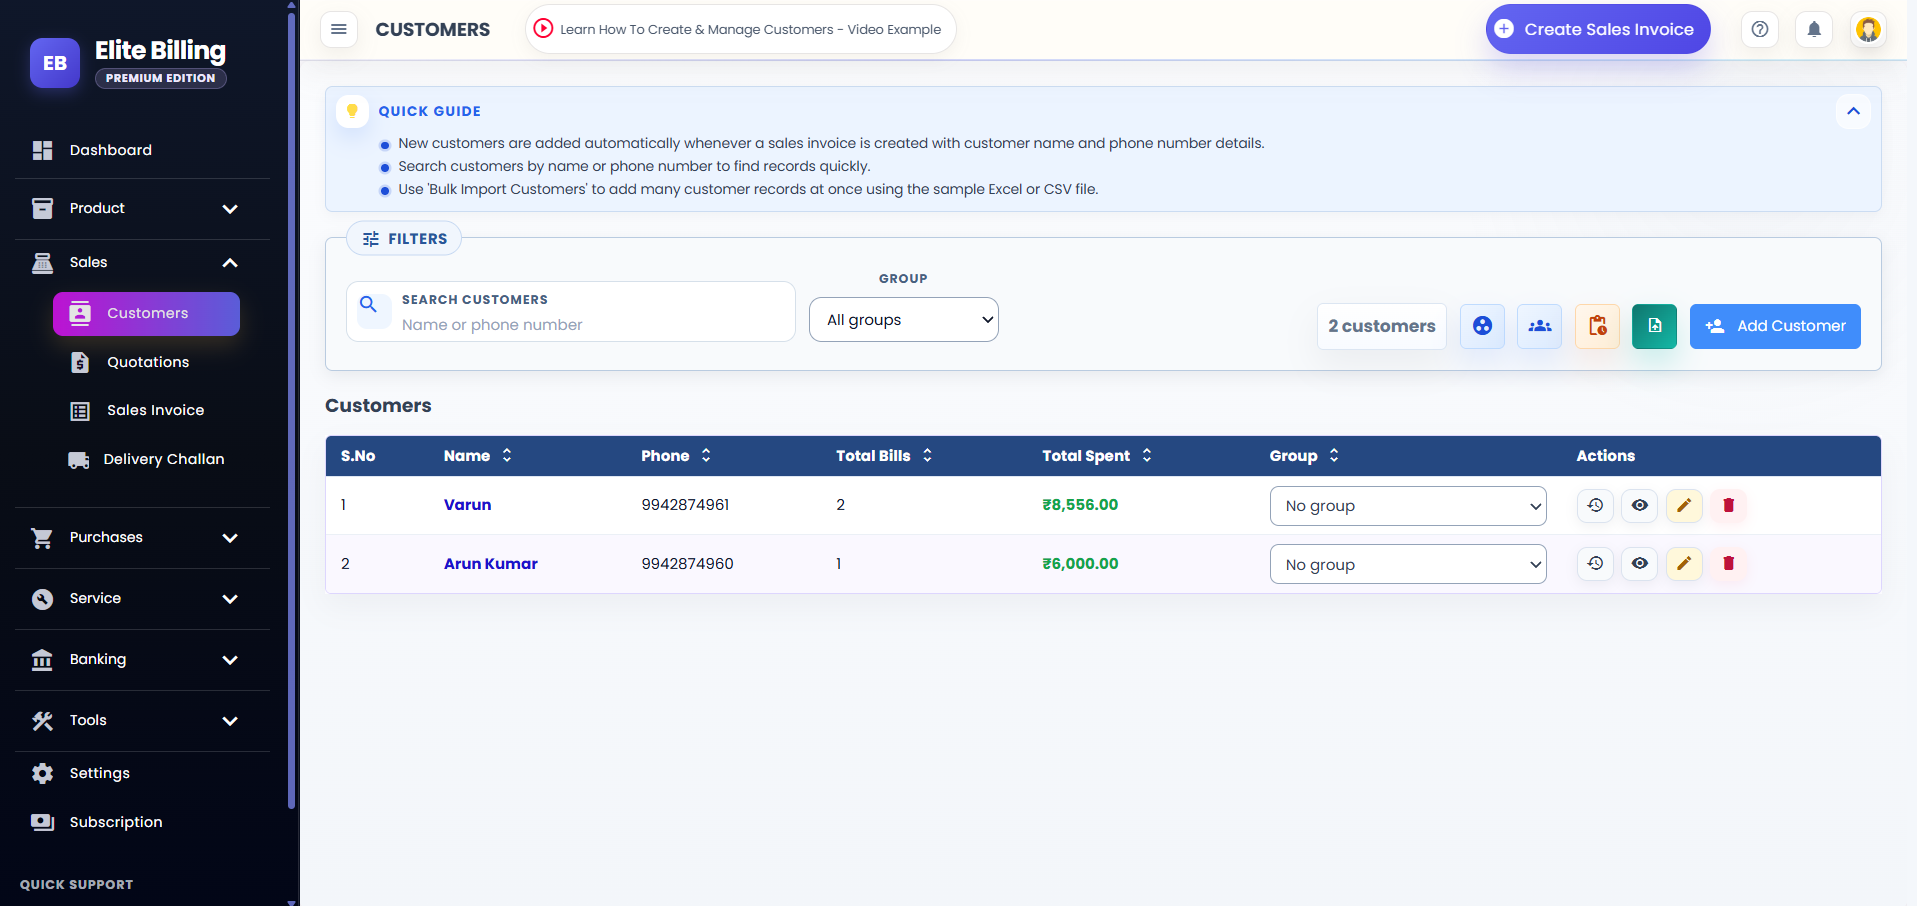
Task: Open Sales Invoice in the sidebar
Action: click(x=147, y=410)
